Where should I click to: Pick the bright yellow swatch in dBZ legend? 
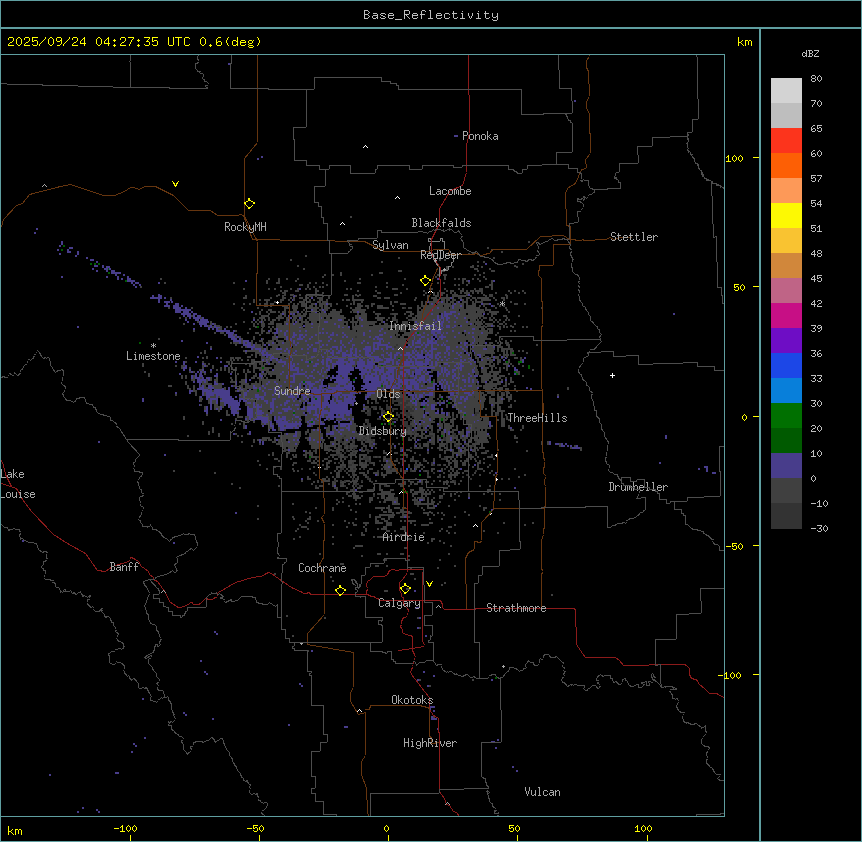(x=786, y=215)
